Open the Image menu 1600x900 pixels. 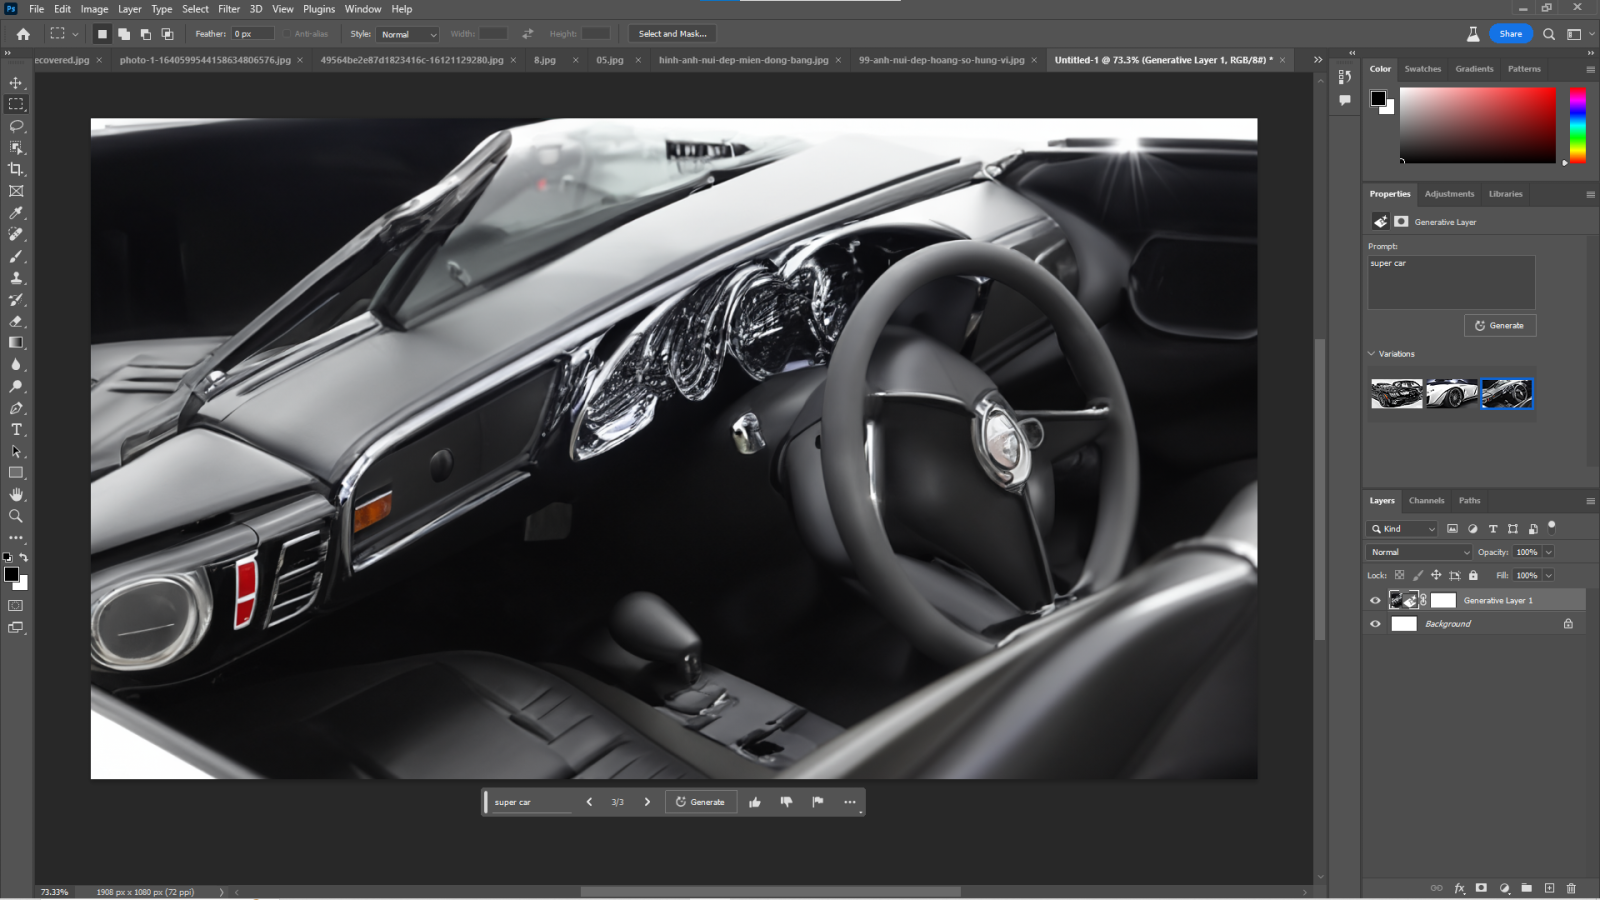coord(94,9)
